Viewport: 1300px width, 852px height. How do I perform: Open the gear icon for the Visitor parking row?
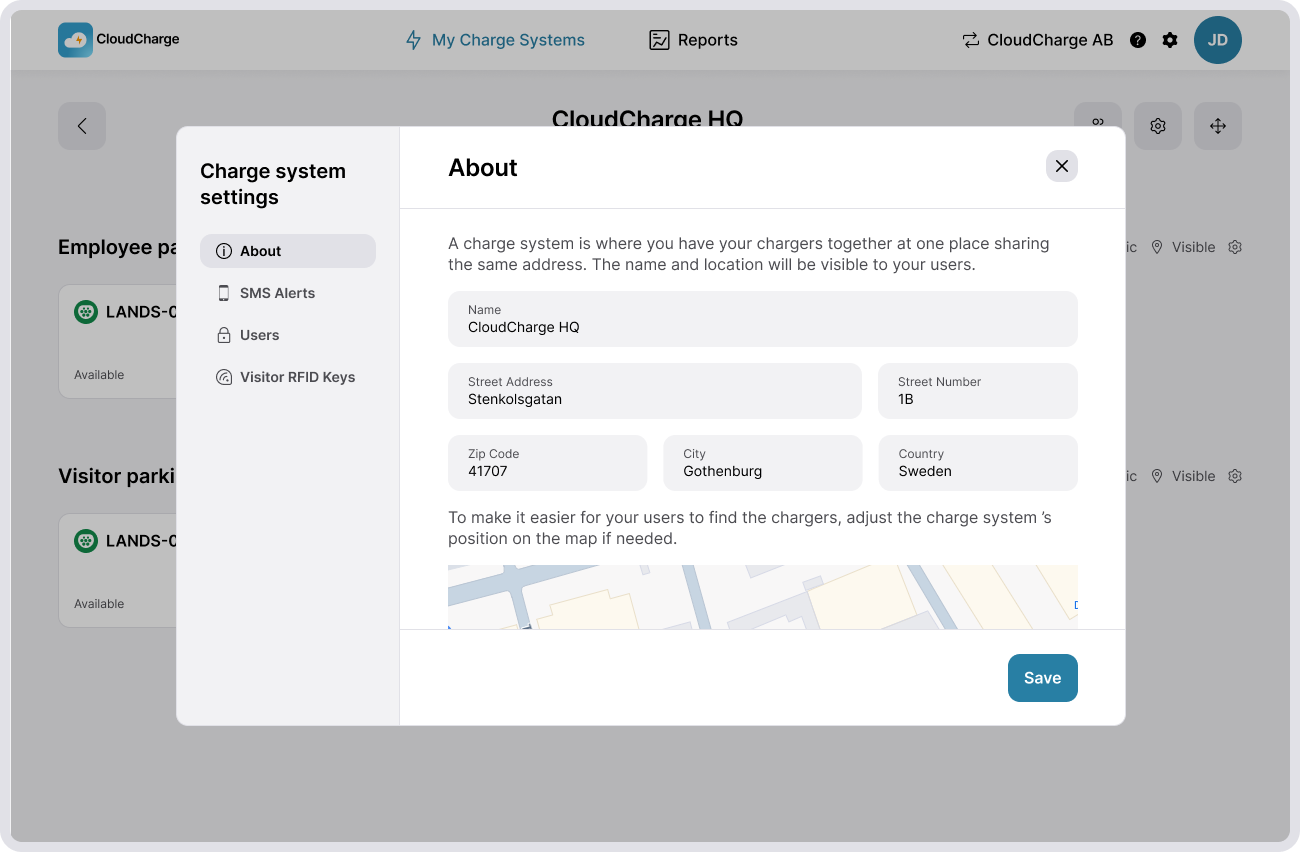[x=1235, y=476]
